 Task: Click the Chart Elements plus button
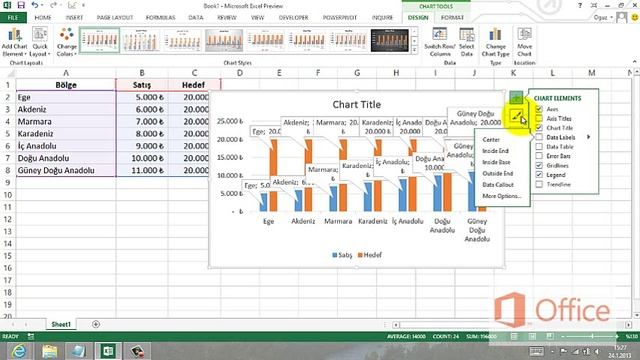click(516, 98)
